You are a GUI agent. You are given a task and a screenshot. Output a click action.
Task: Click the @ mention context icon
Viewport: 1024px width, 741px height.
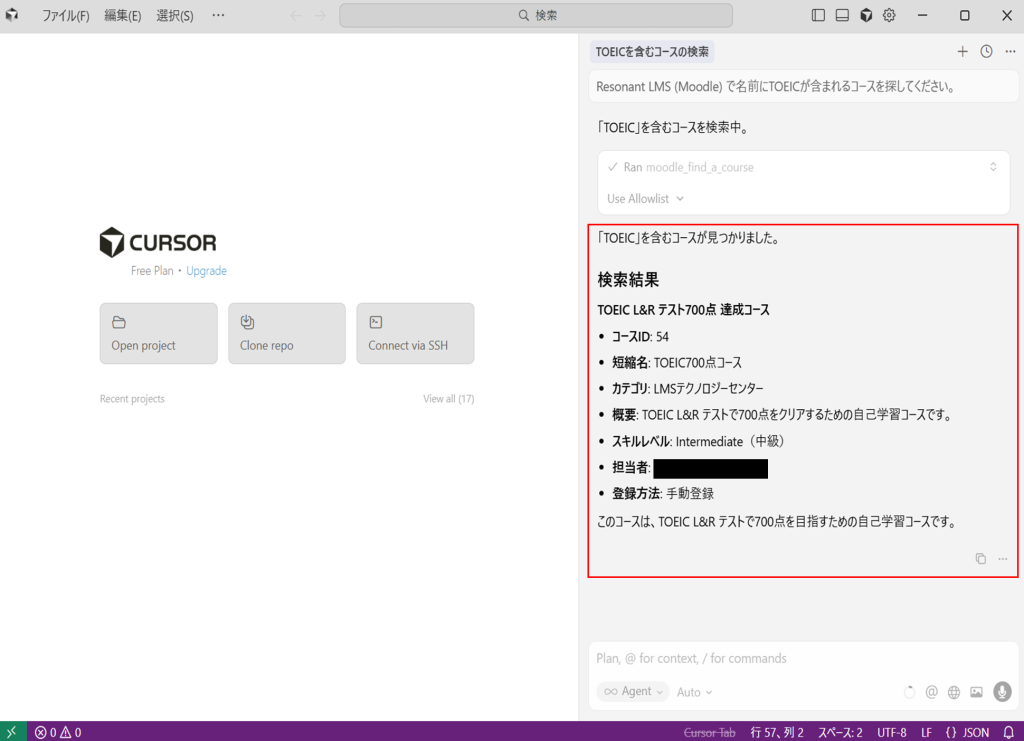point(931,692)
